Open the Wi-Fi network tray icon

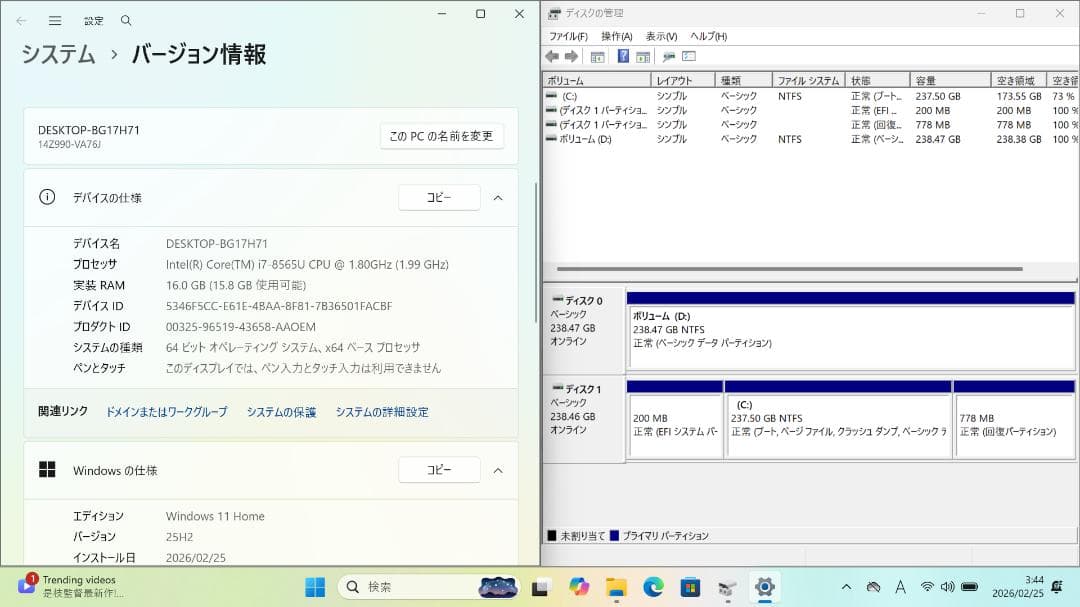pyautogui.click(x=927, y=587)
